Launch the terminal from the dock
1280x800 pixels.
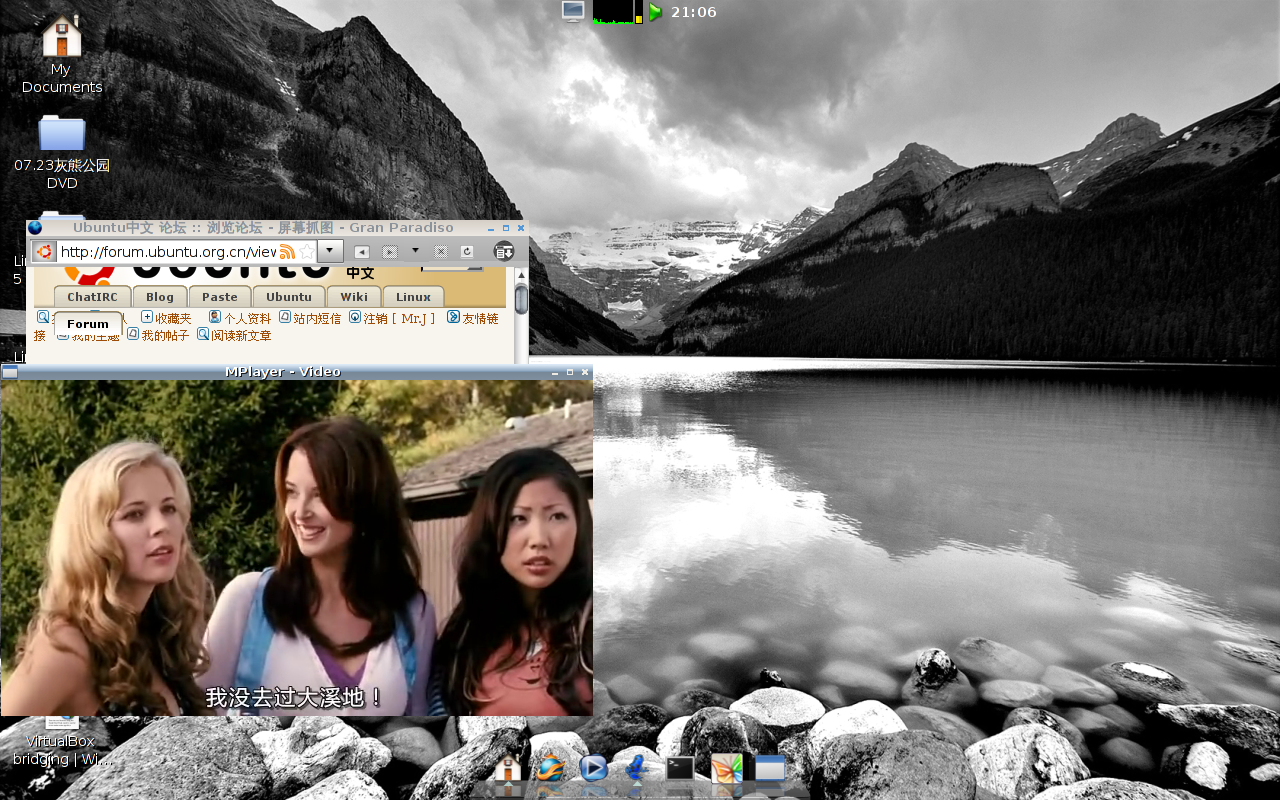click(x=680, y=768)
